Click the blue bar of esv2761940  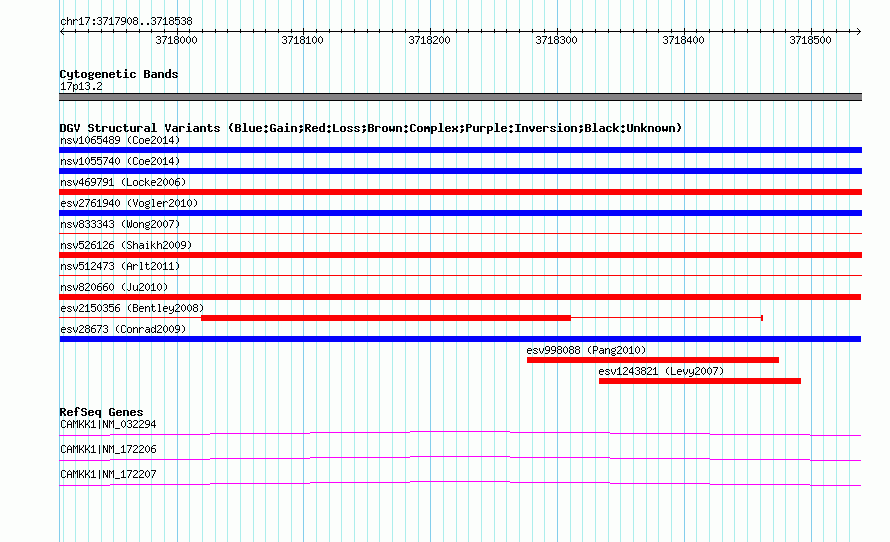click(x=460, y=213)
